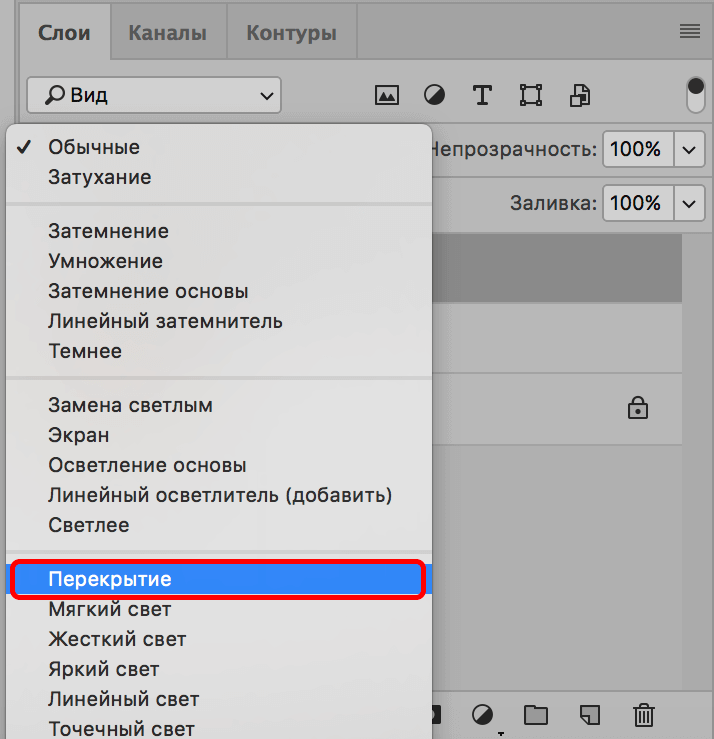
Task: Click the Непрозрачность 100% value field
Action: pyautogui.click(x=636, y=150)
